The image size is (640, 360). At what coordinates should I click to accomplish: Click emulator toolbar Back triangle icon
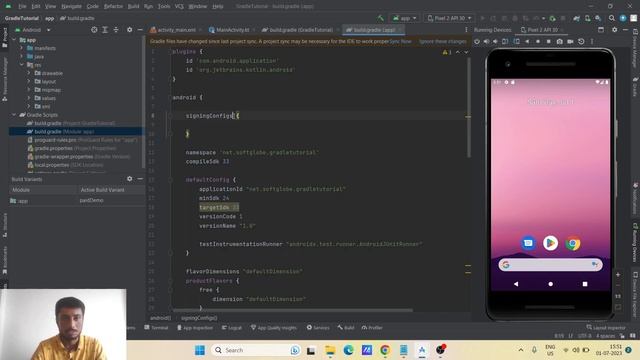(x=527, y=41)
